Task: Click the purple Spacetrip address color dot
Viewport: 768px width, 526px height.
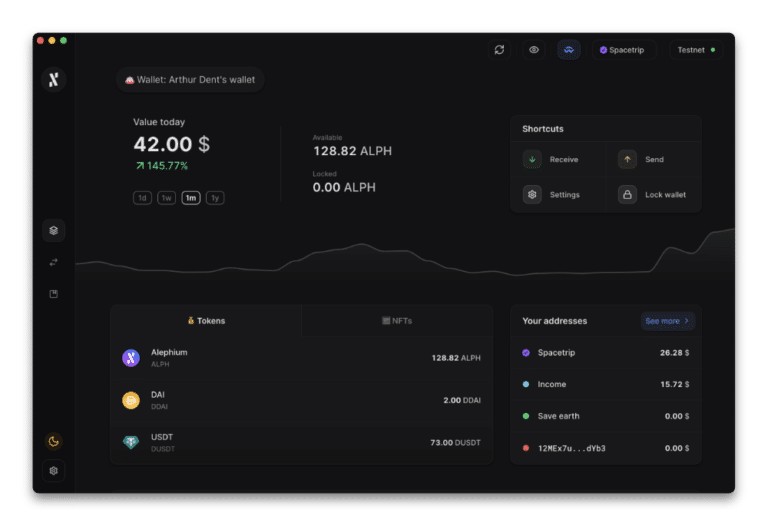Action: pos(526,353)
